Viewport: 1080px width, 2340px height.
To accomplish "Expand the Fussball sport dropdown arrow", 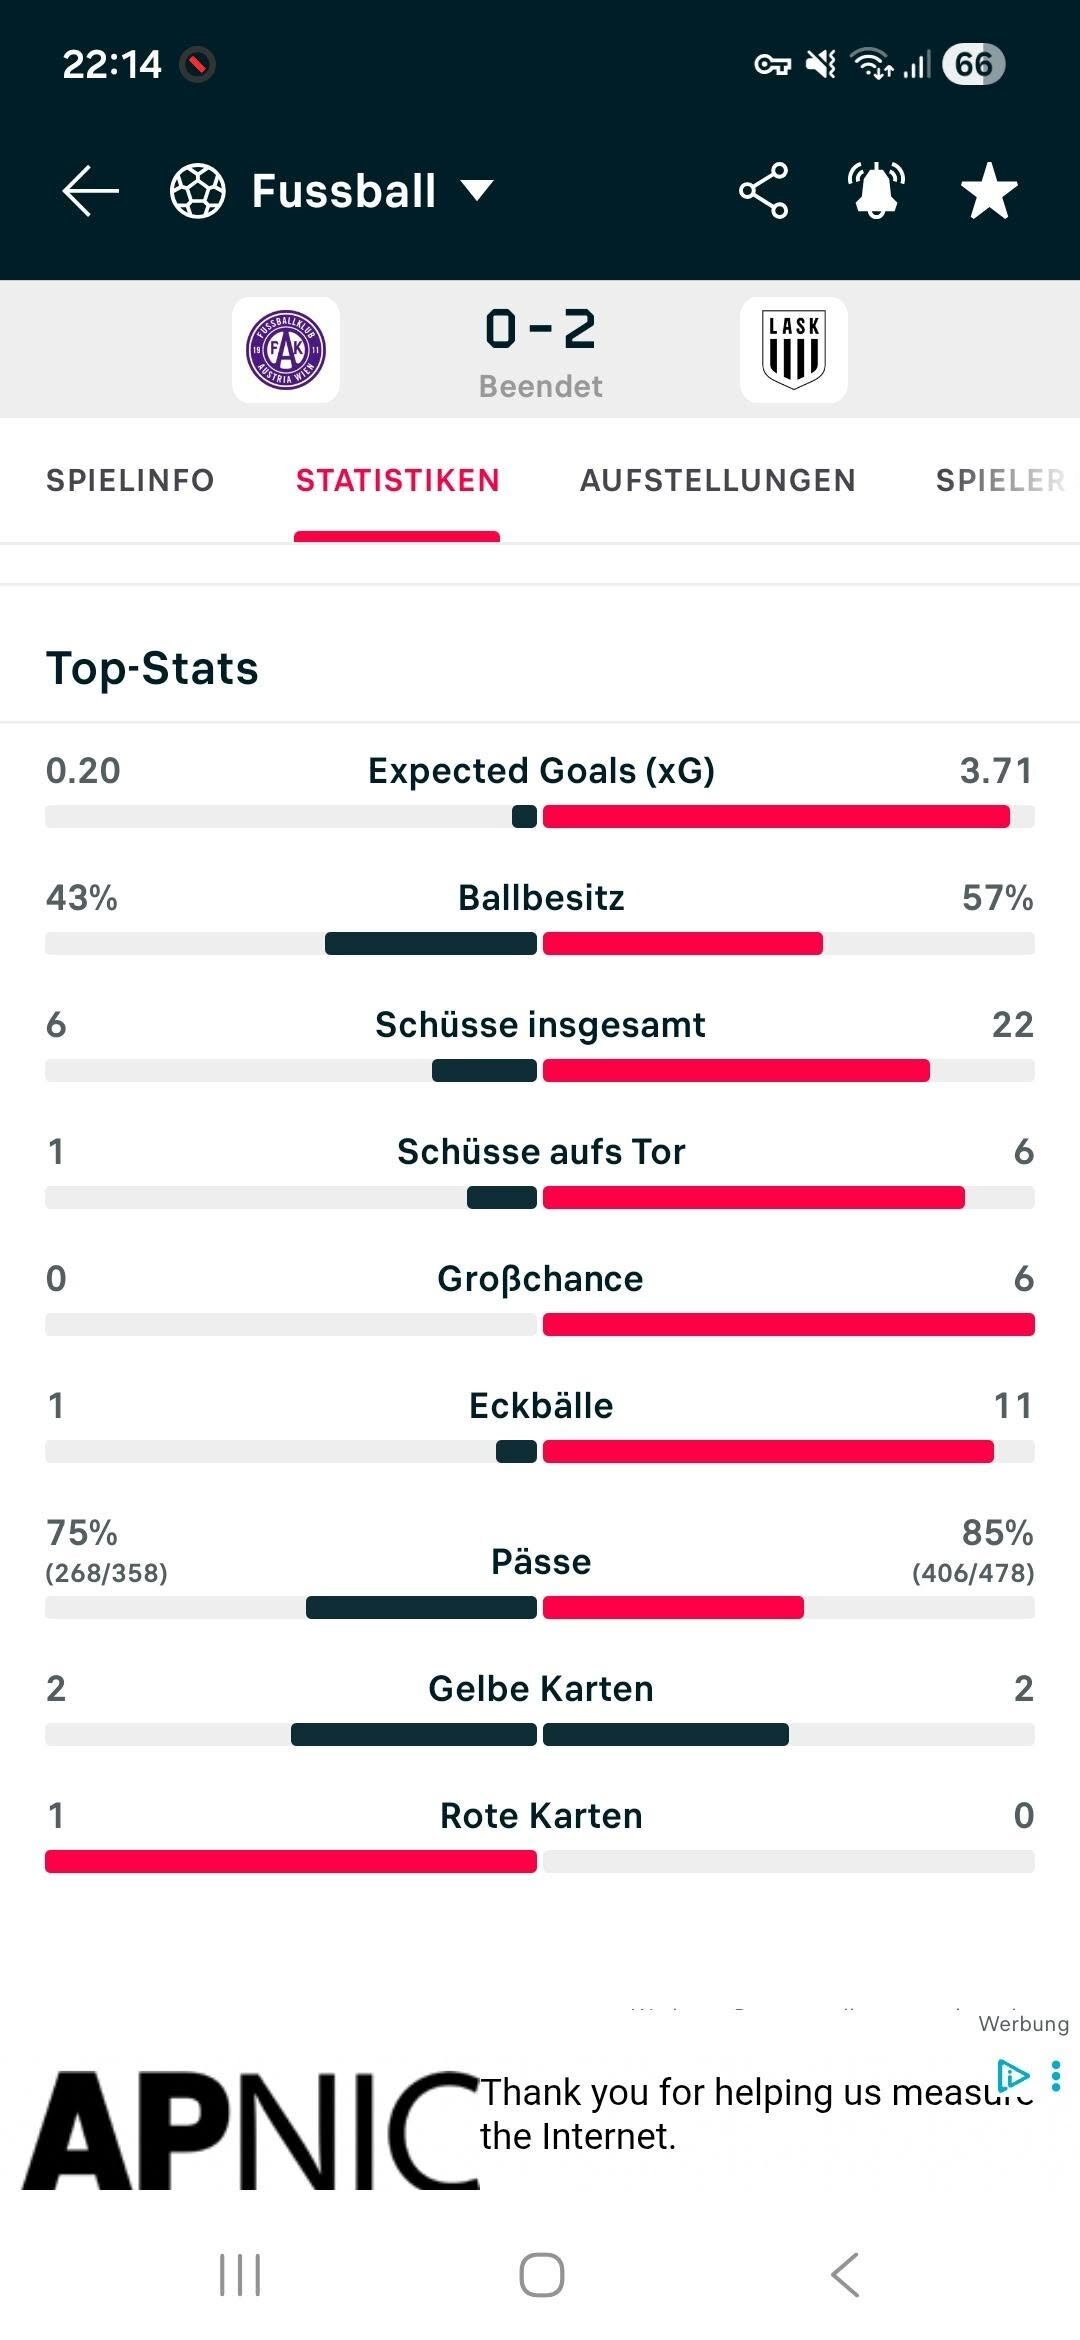I will (x=477, y=190).
